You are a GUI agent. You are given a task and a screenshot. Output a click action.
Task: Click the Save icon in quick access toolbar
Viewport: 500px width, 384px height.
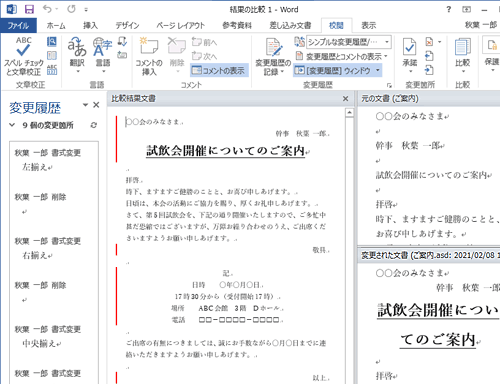[x=29, y=9]
